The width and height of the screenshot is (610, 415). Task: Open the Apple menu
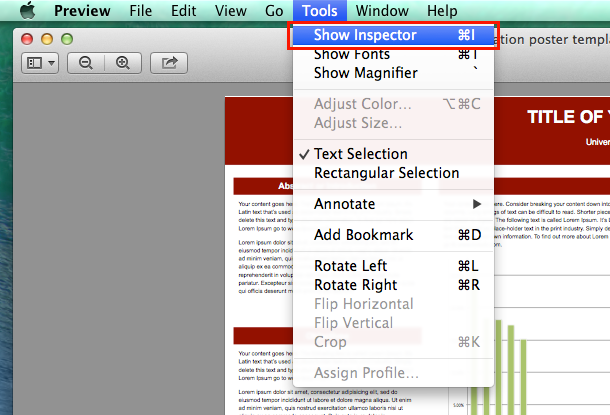click(x=27, y=11)
